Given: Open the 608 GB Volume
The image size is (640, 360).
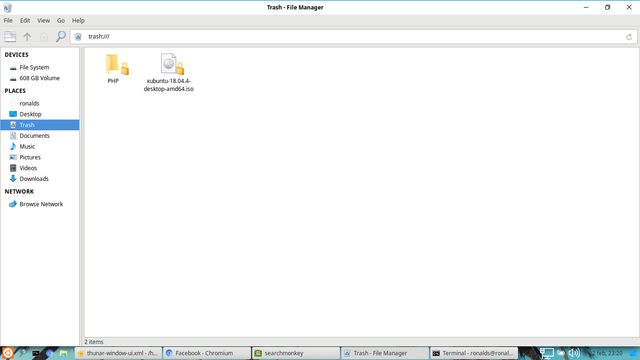Looking at the screenshot, I should click(x=40, y=78).
